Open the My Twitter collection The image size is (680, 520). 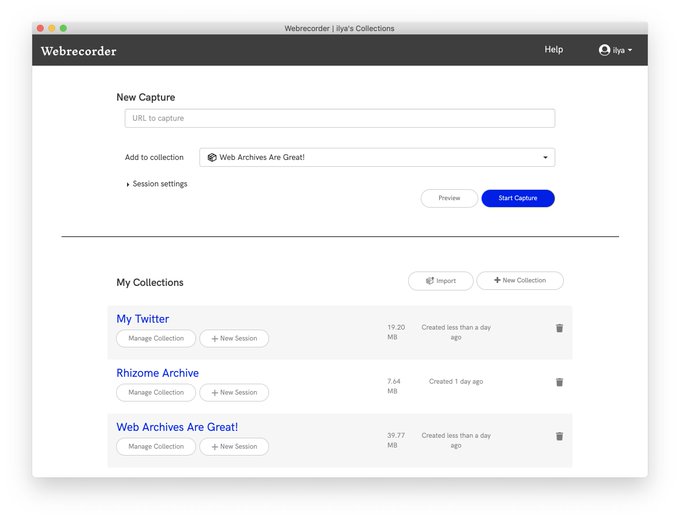point(143,319)
